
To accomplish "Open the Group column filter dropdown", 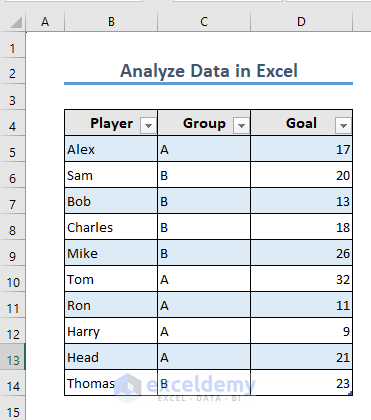I will 241,125.
